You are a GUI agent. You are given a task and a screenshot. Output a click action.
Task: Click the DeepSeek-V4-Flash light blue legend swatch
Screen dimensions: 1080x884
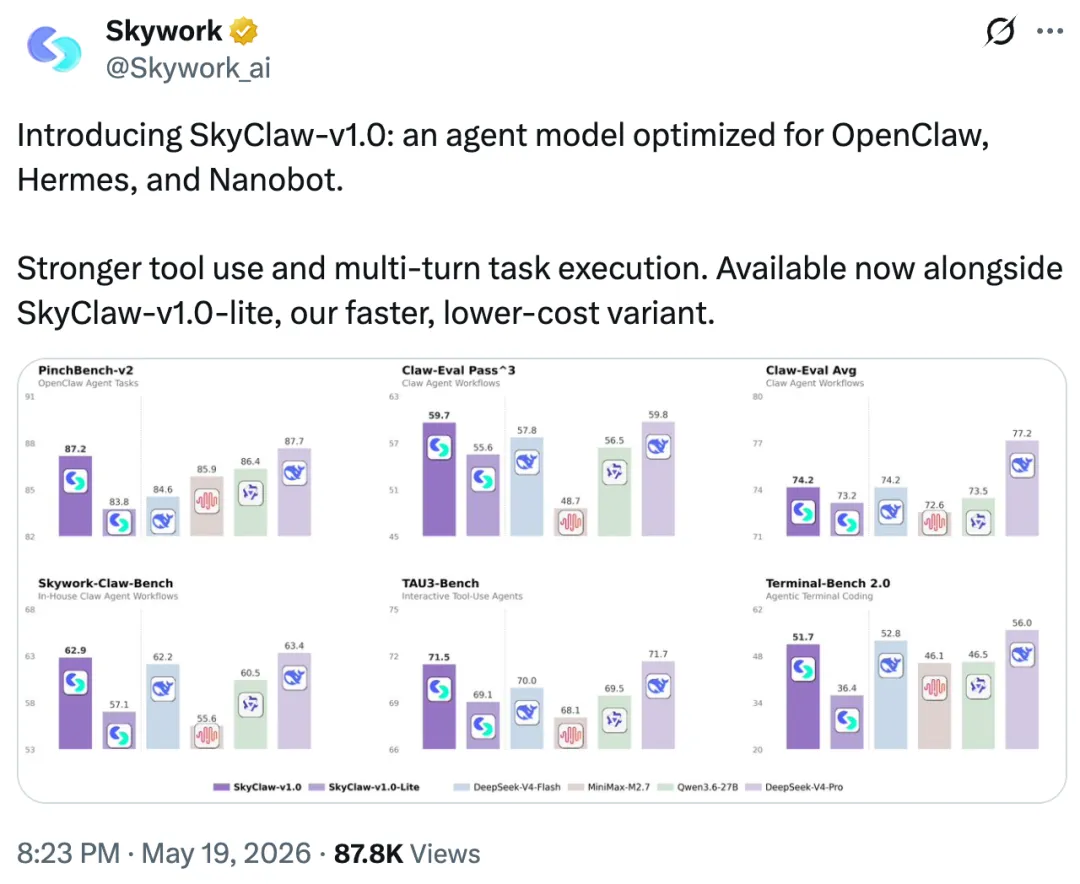pos(461,787)
